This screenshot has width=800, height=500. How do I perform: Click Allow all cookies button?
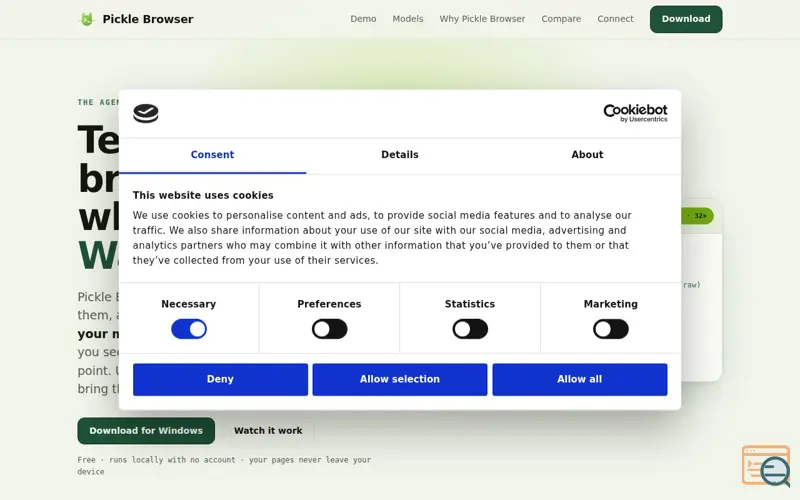click(580, 380)
